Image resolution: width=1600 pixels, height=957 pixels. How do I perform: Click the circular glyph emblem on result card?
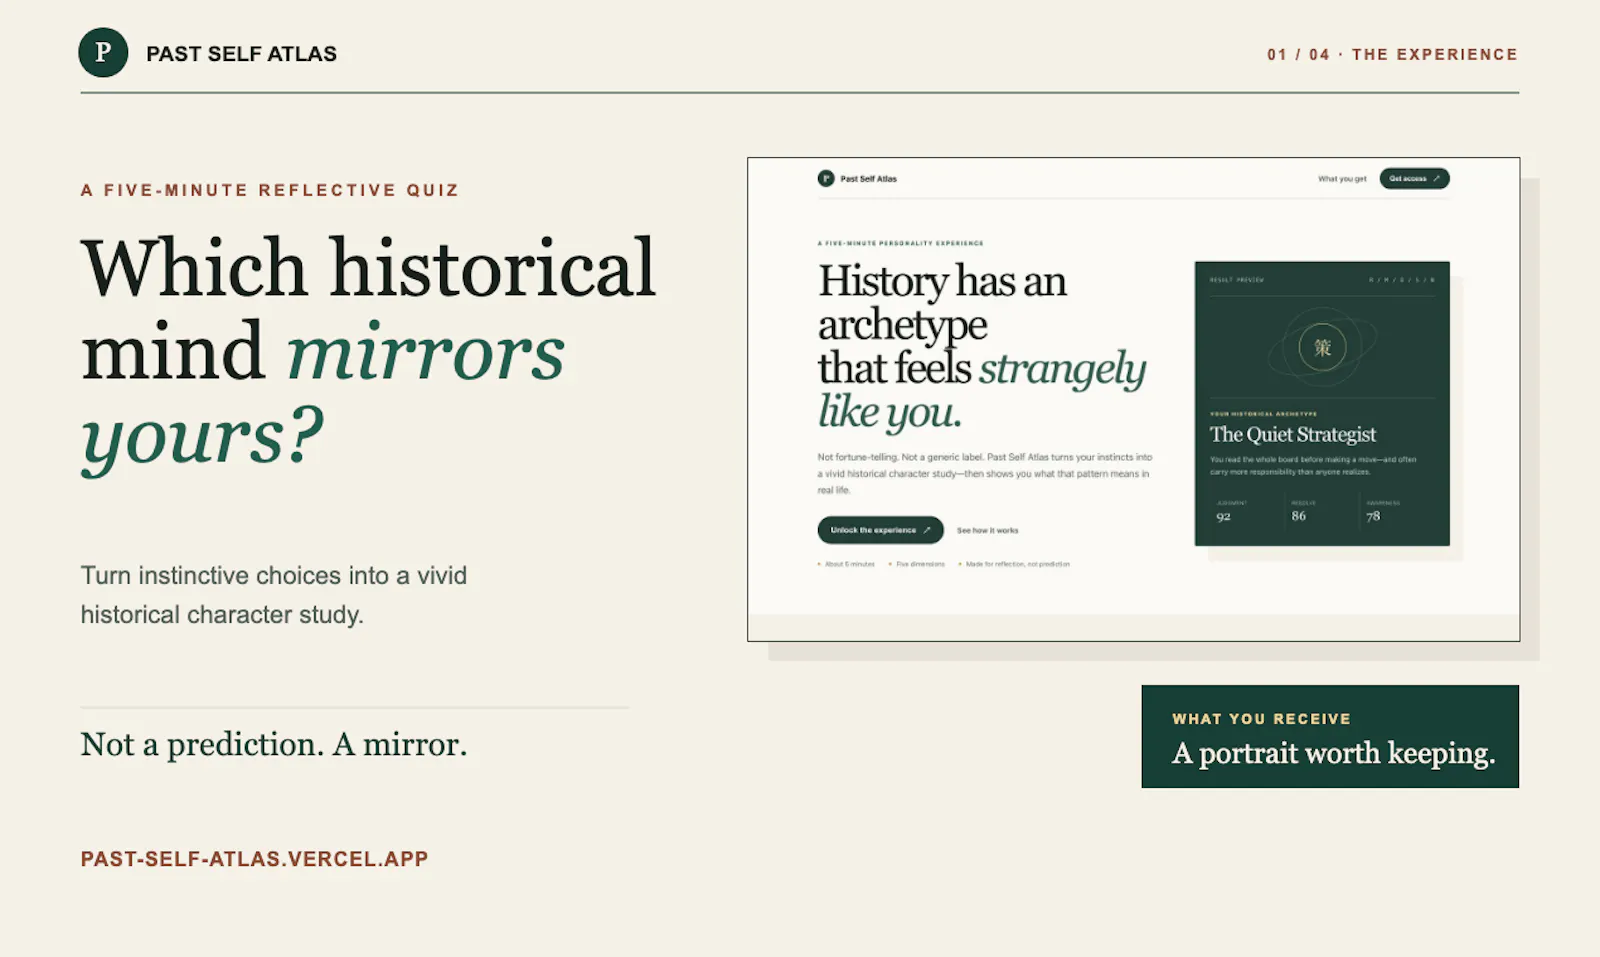click(x=1322, y=347)
